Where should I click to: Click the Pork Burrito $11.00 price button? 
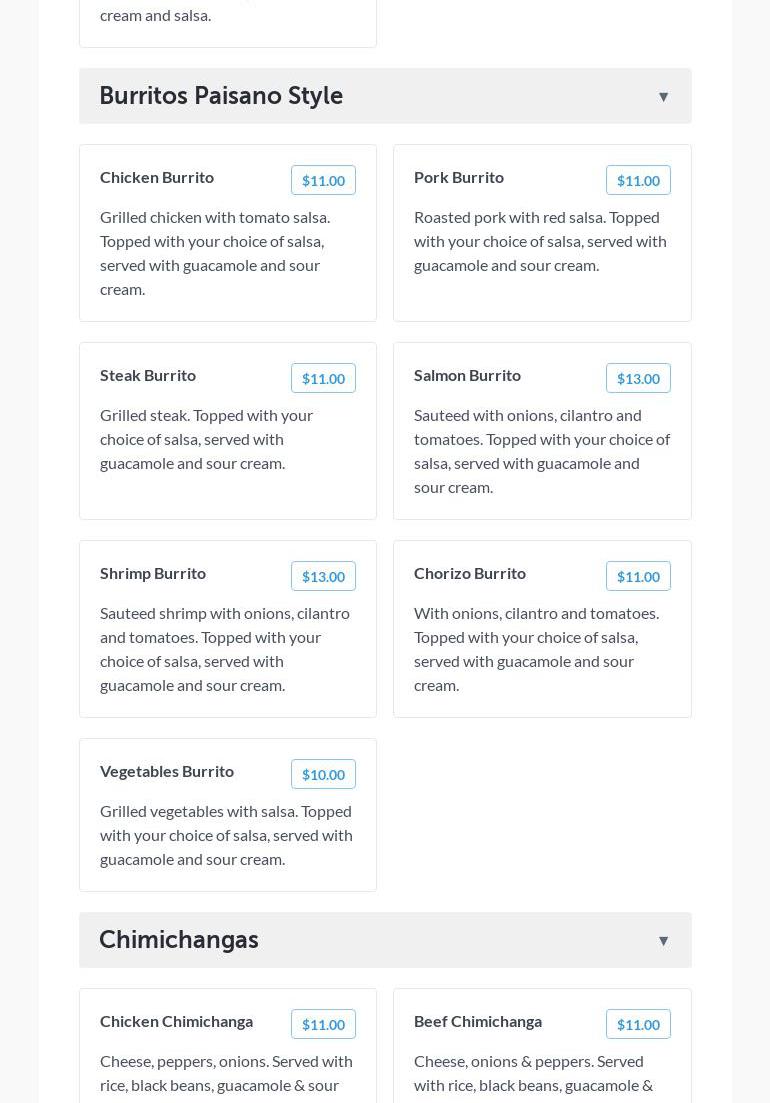[638, 180]
